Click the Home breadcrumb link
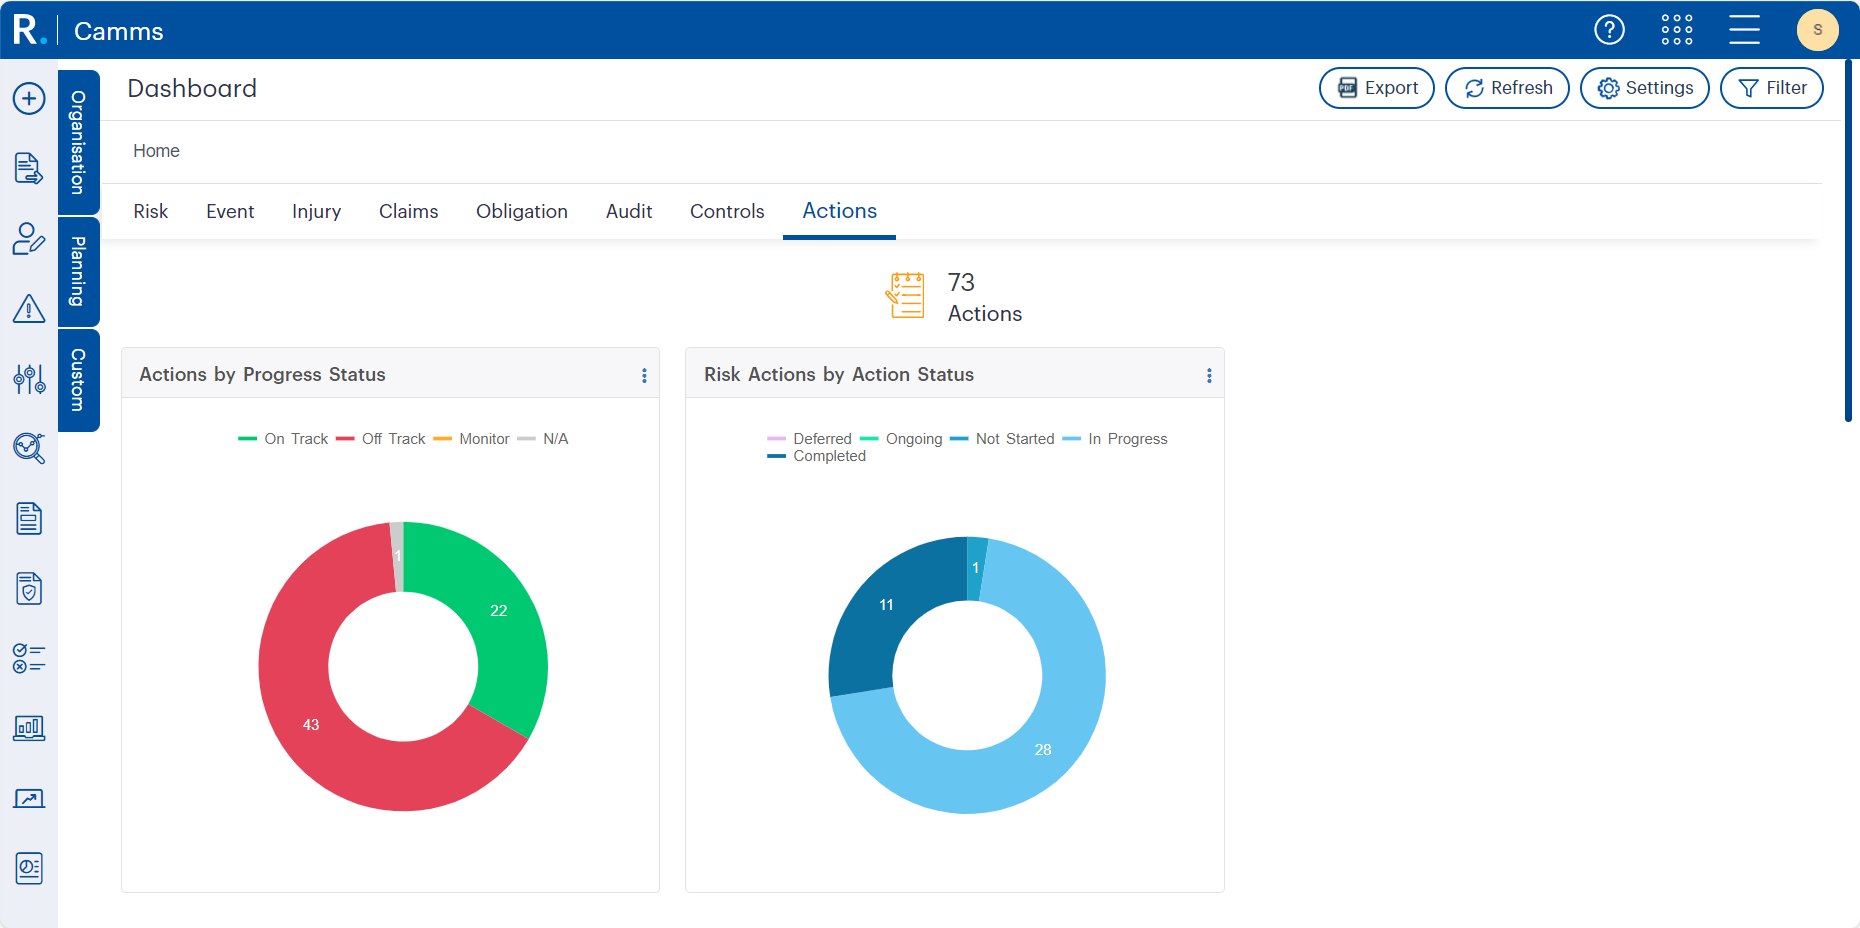1860x928 pixels. [156, 151]
